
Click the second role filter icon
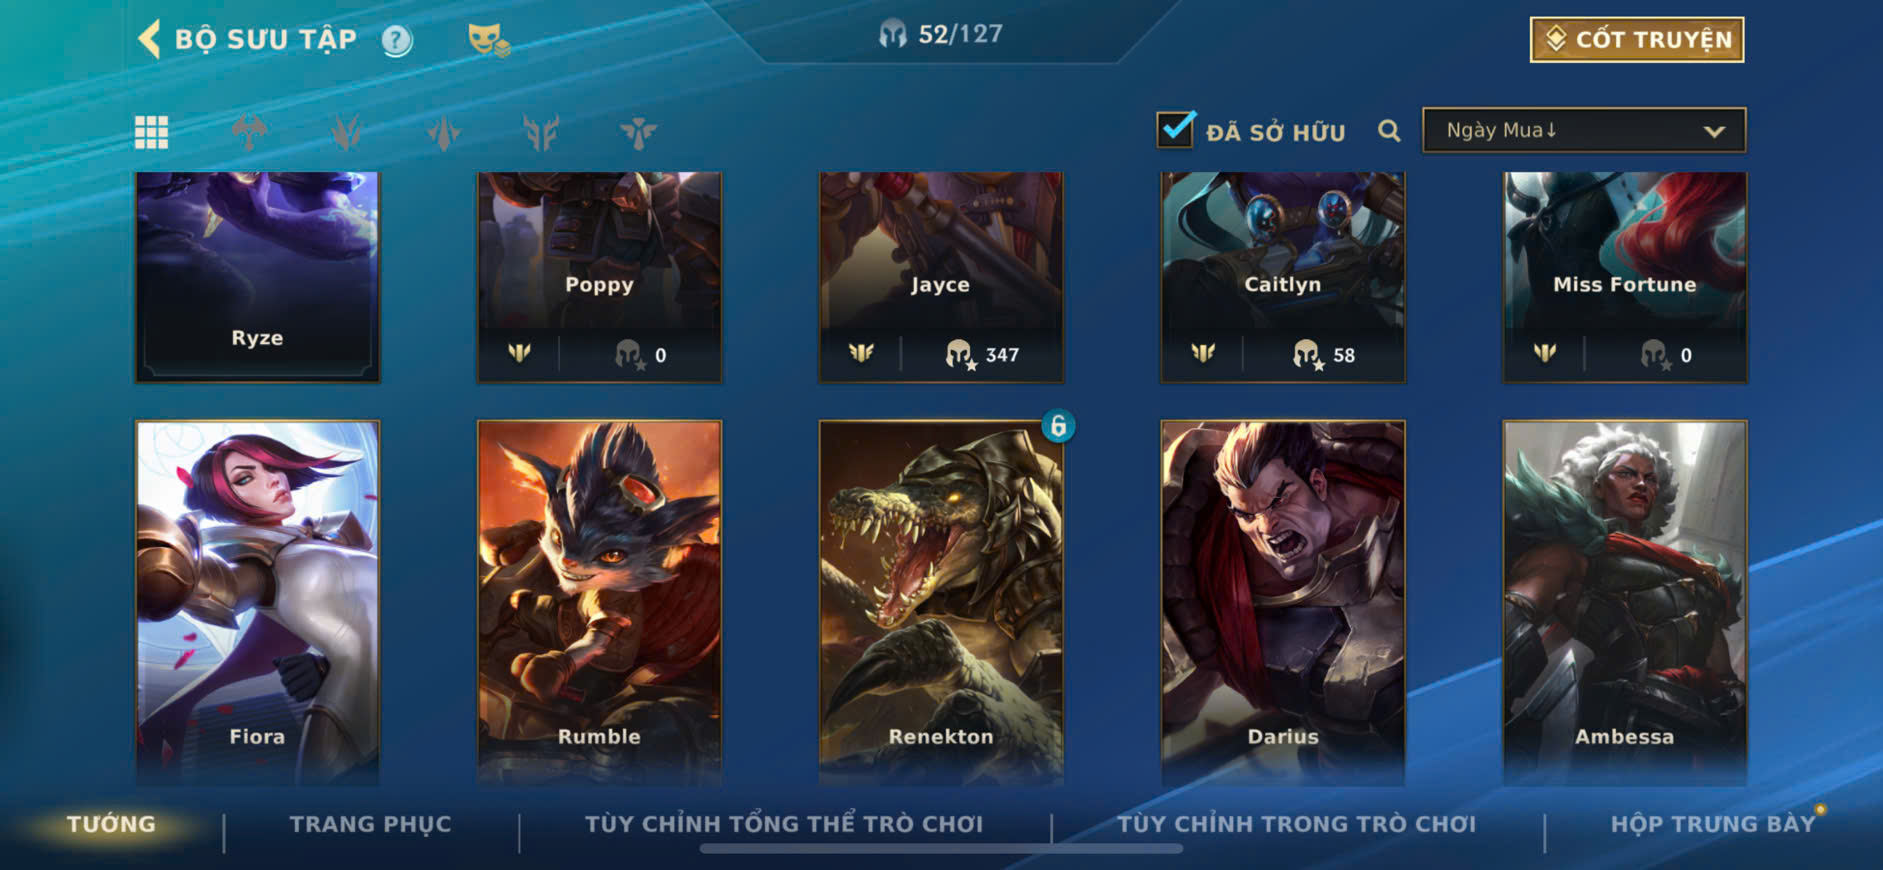pyautogui.click(x=347, y=132)
